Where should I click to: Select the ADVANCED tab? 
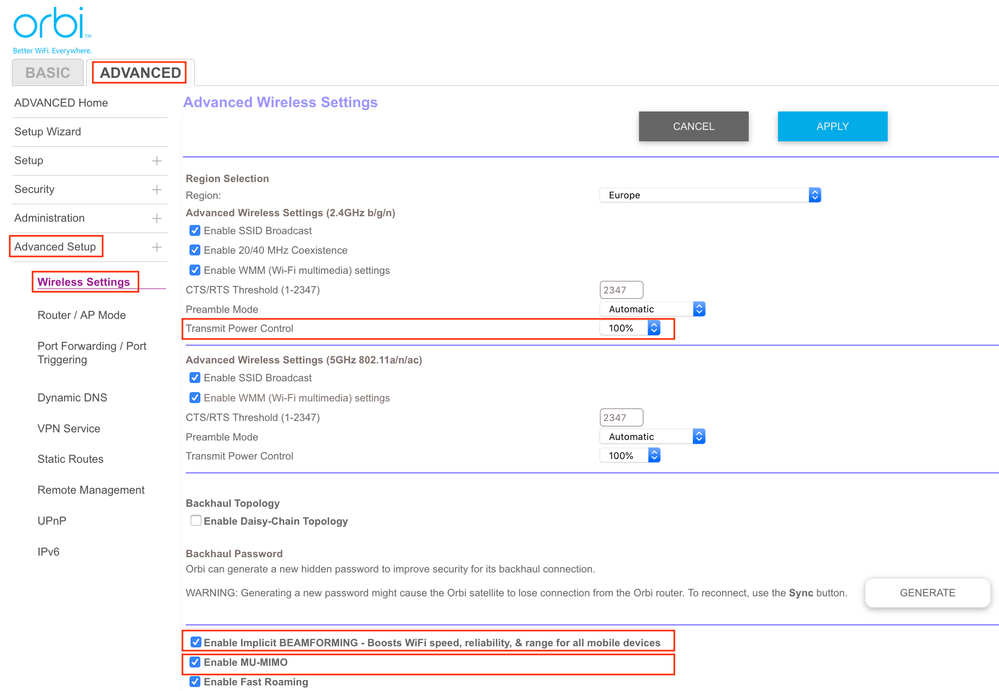tap(140, 73)
